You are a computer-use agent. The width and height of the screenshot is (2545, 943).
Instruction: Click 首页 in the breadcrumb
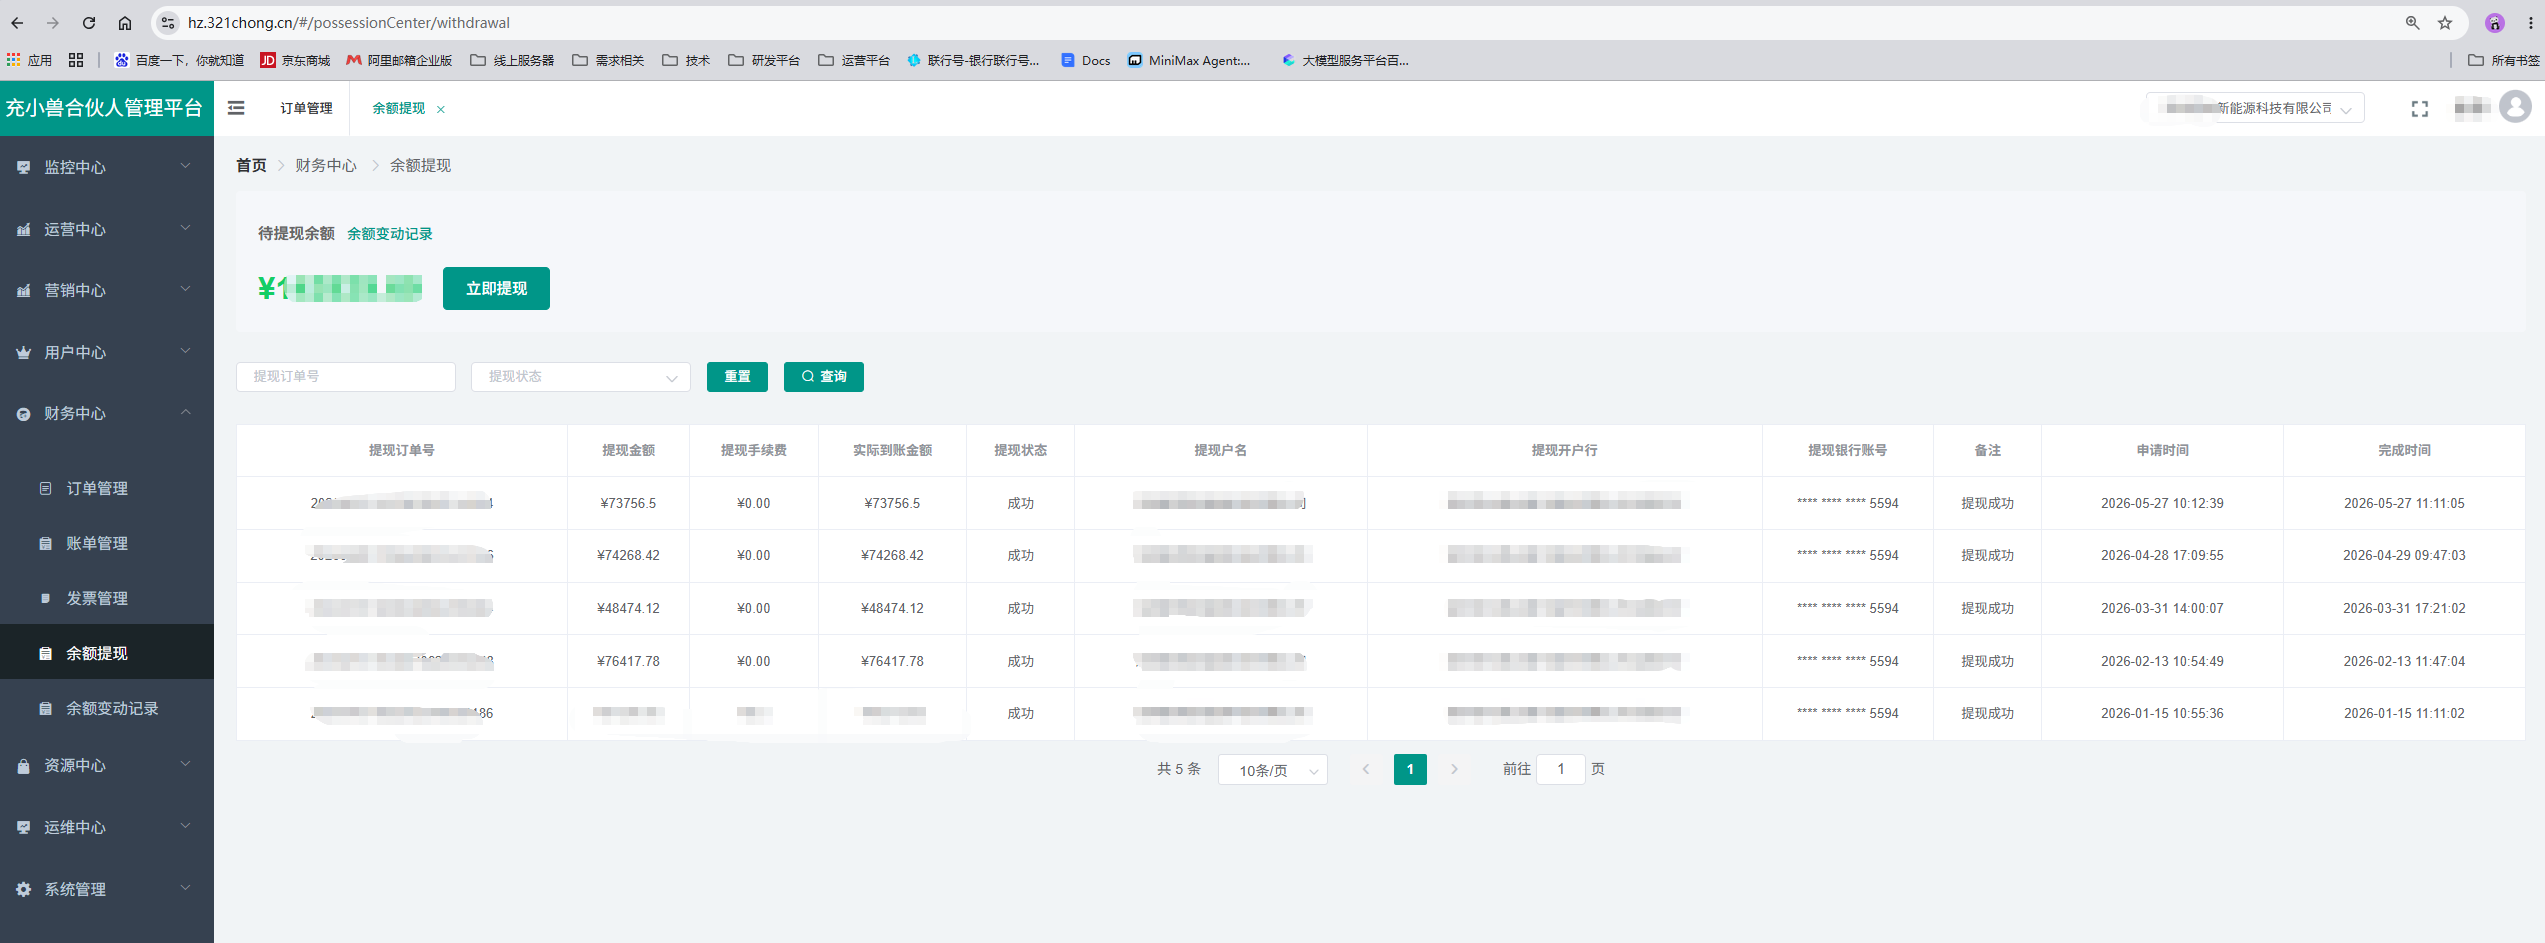(251, 165)
